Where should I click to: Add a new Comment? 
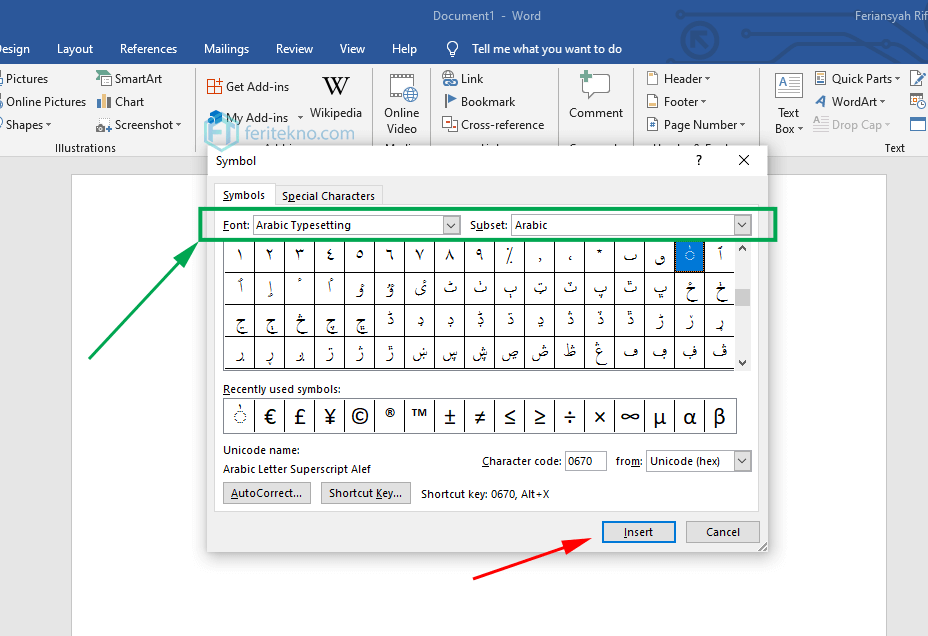595,95
